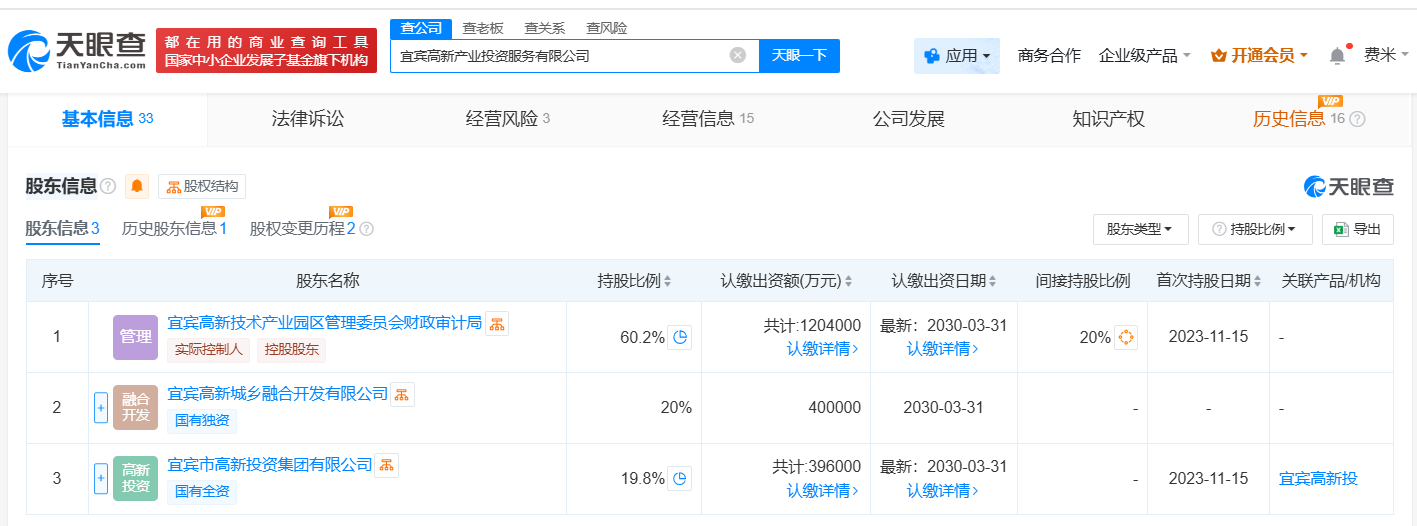1417x526 pixels.
Task: Open equity structure icon after 宜宾高新城乡融合开发有限公司
Action: point(402,394)
